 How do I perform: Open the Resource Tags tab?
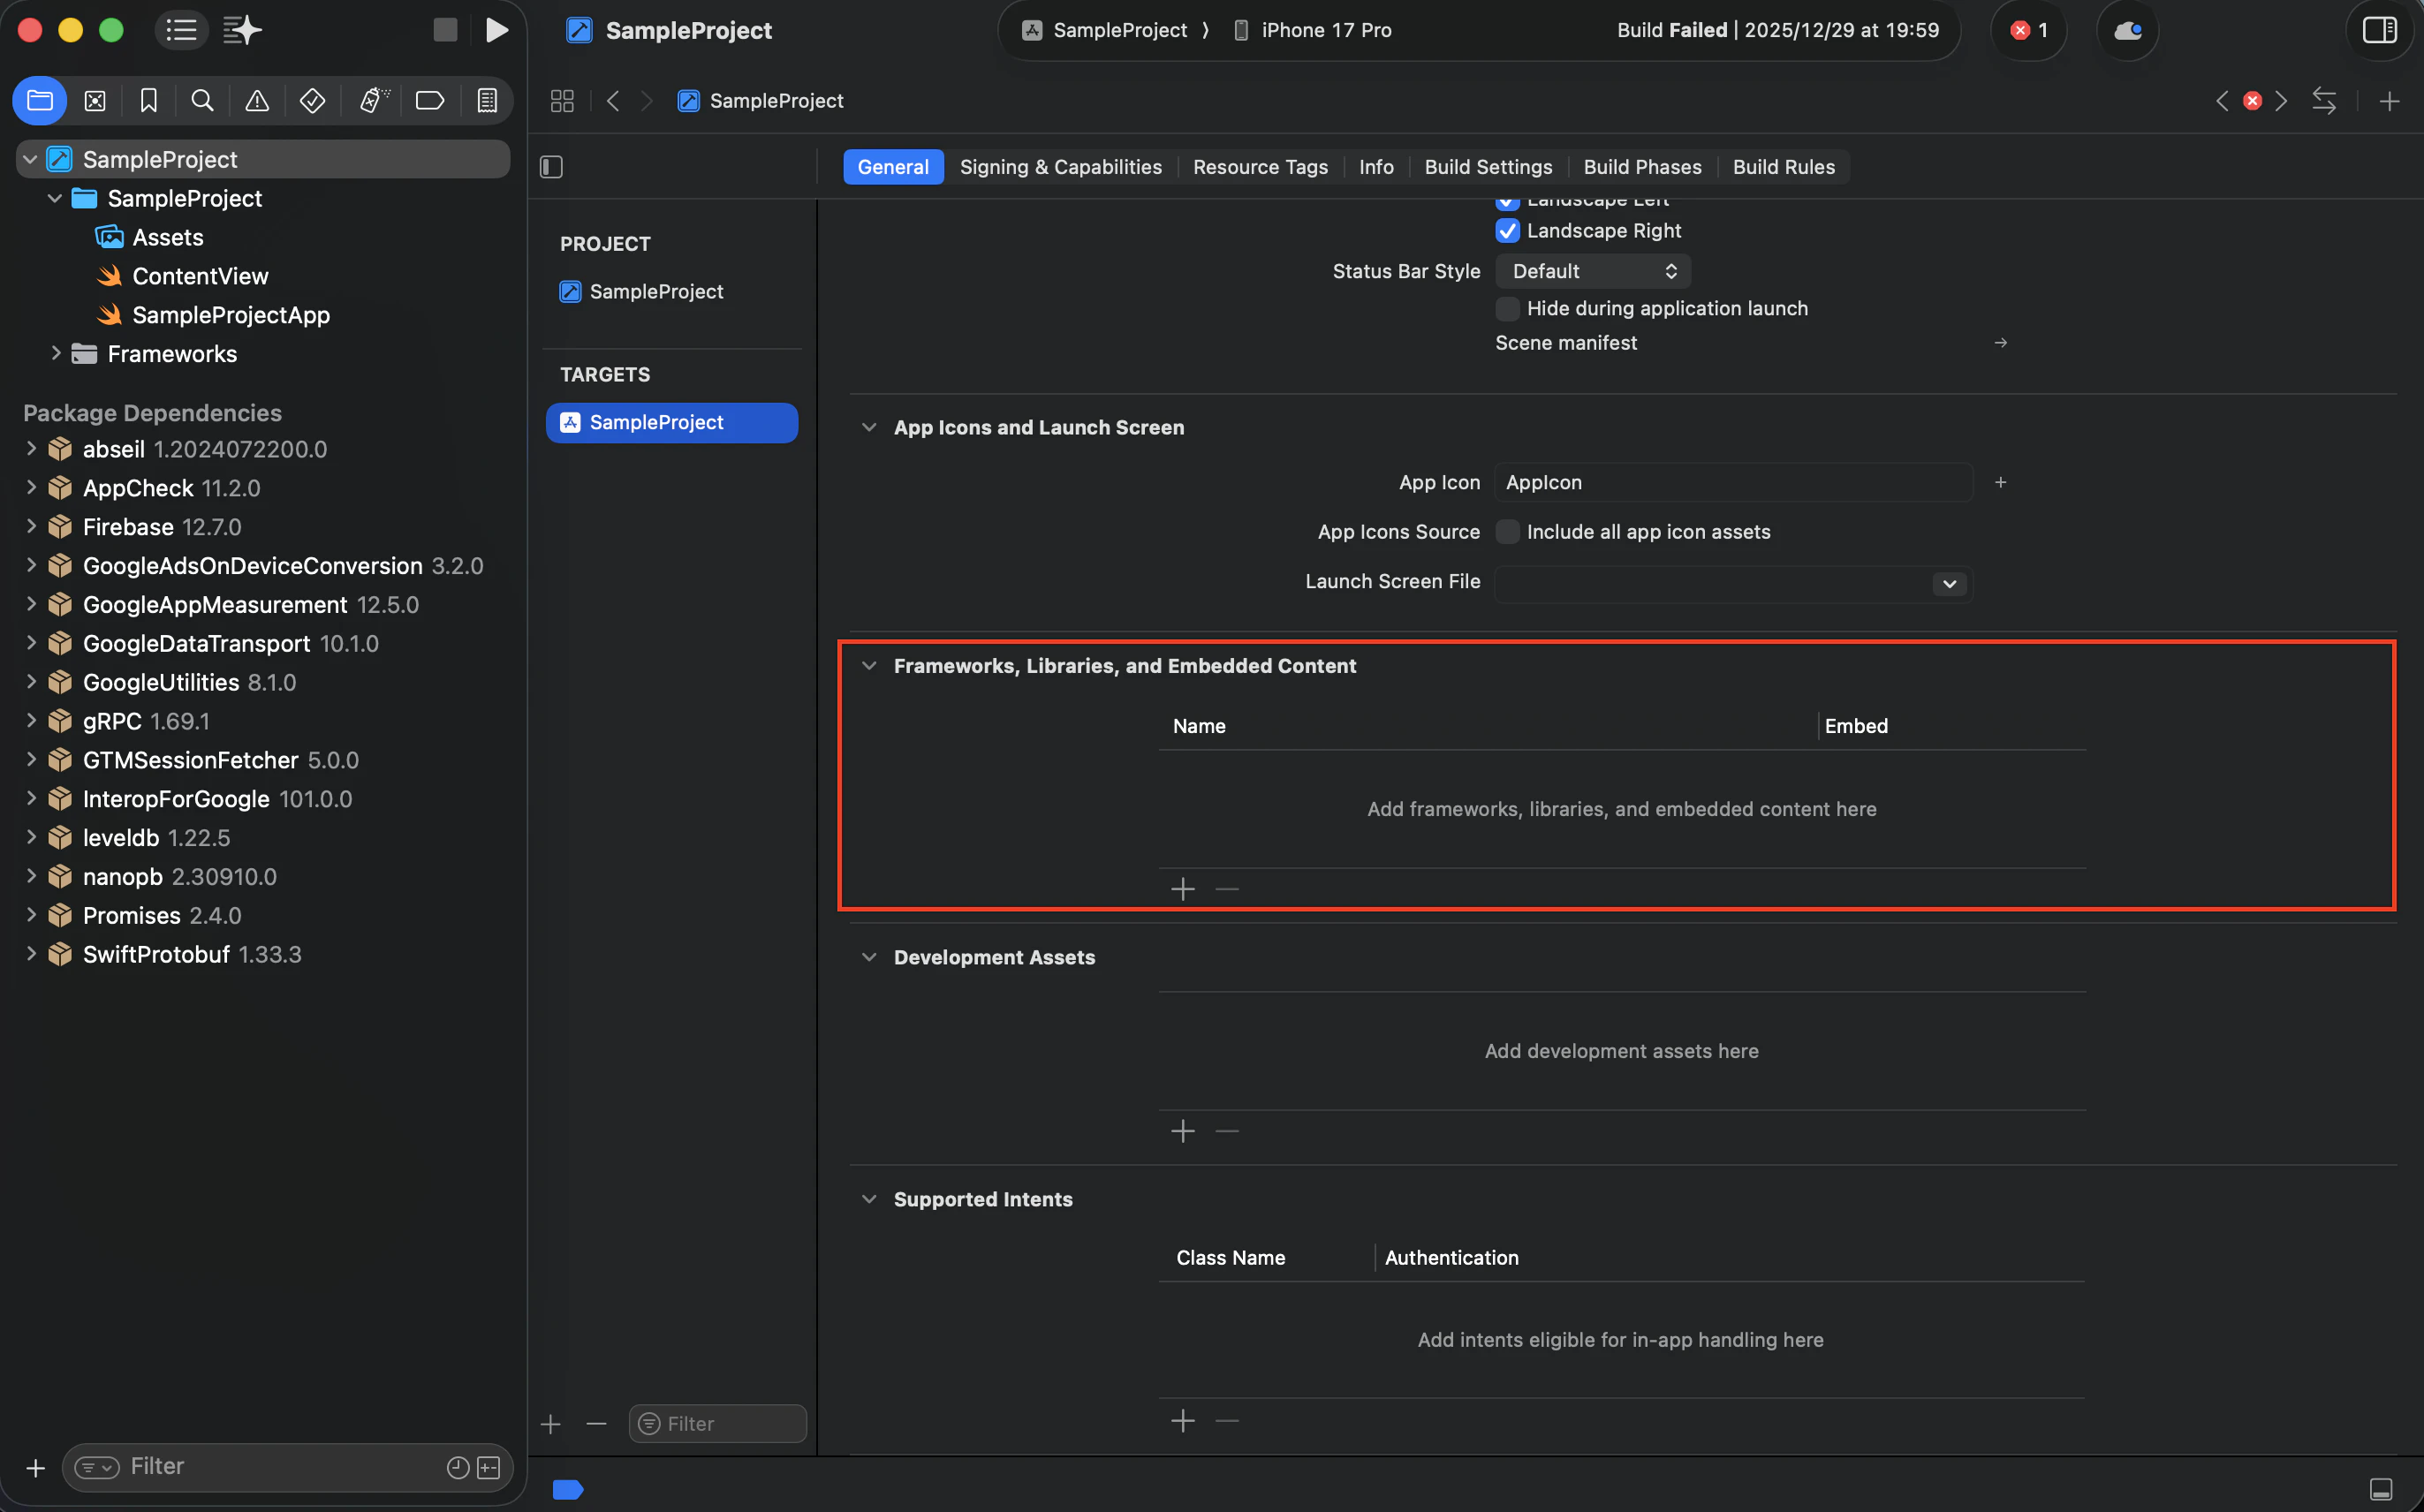click(1260, 167)
